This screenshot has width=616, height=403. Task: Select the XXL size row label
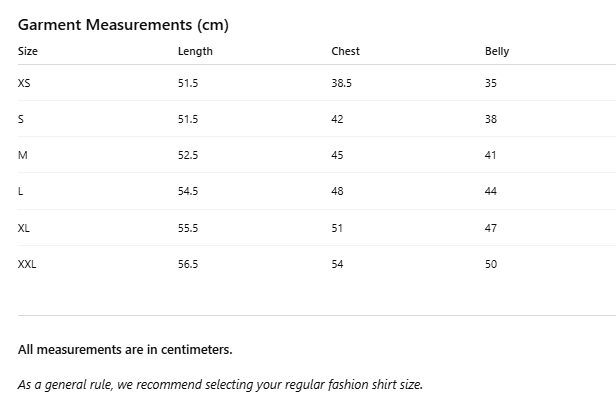coord(27,264)
